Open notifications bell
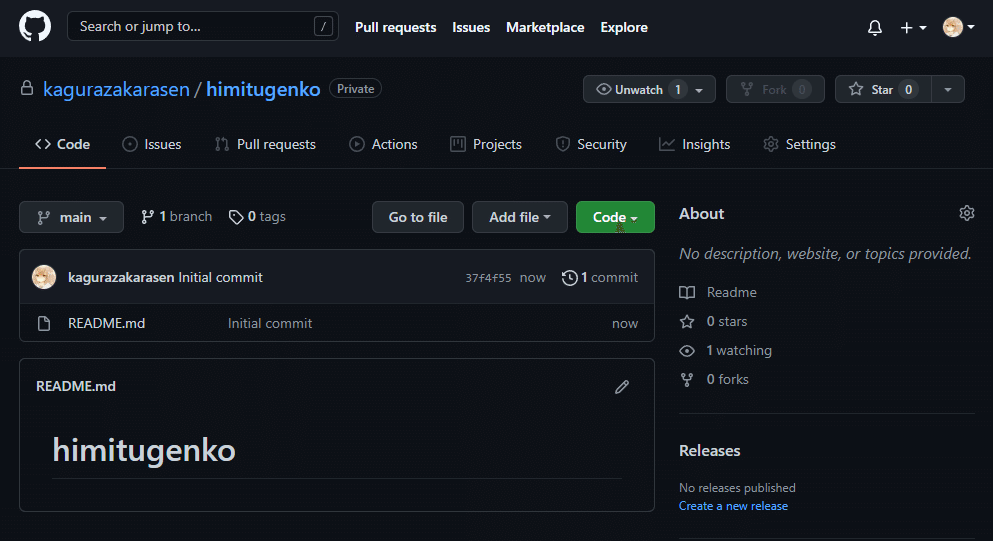This screenshot has width=993, height=541. click(875, 27)
